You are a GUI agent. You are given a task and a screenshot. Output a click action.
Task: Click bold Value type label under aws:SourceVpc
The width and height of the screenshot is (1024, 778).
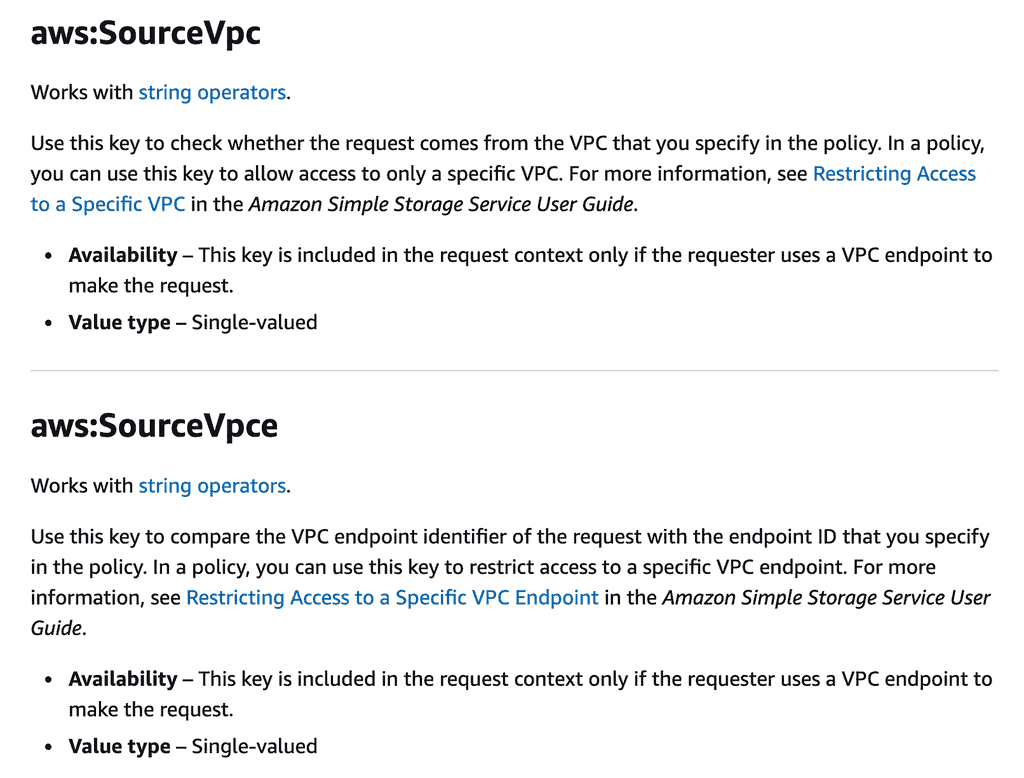pos(119,323)
